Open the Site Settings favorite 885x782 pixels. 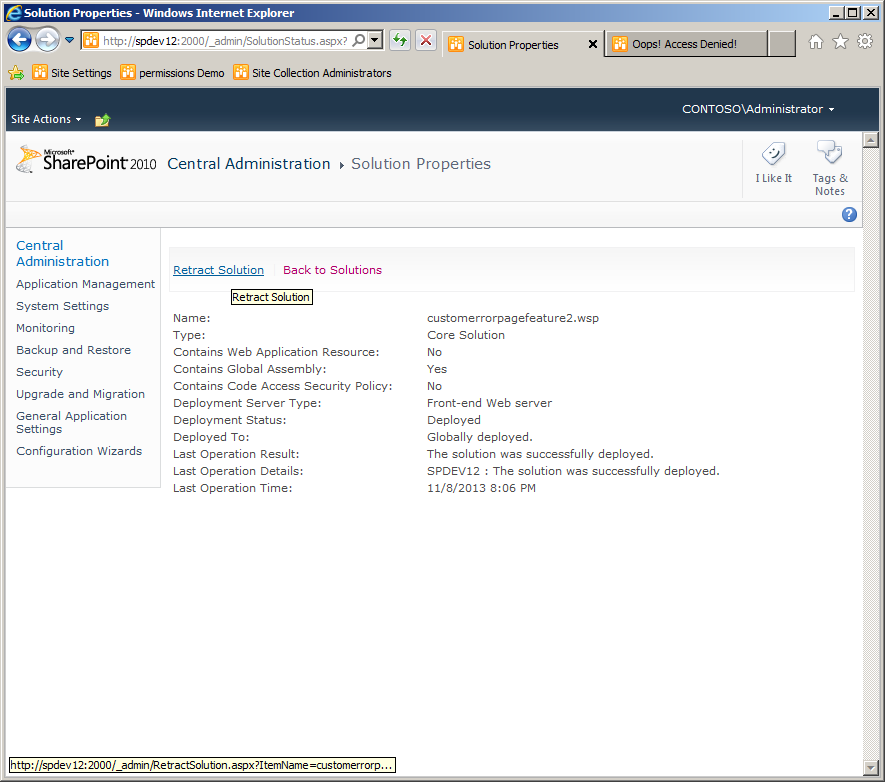tap(72, 73)
